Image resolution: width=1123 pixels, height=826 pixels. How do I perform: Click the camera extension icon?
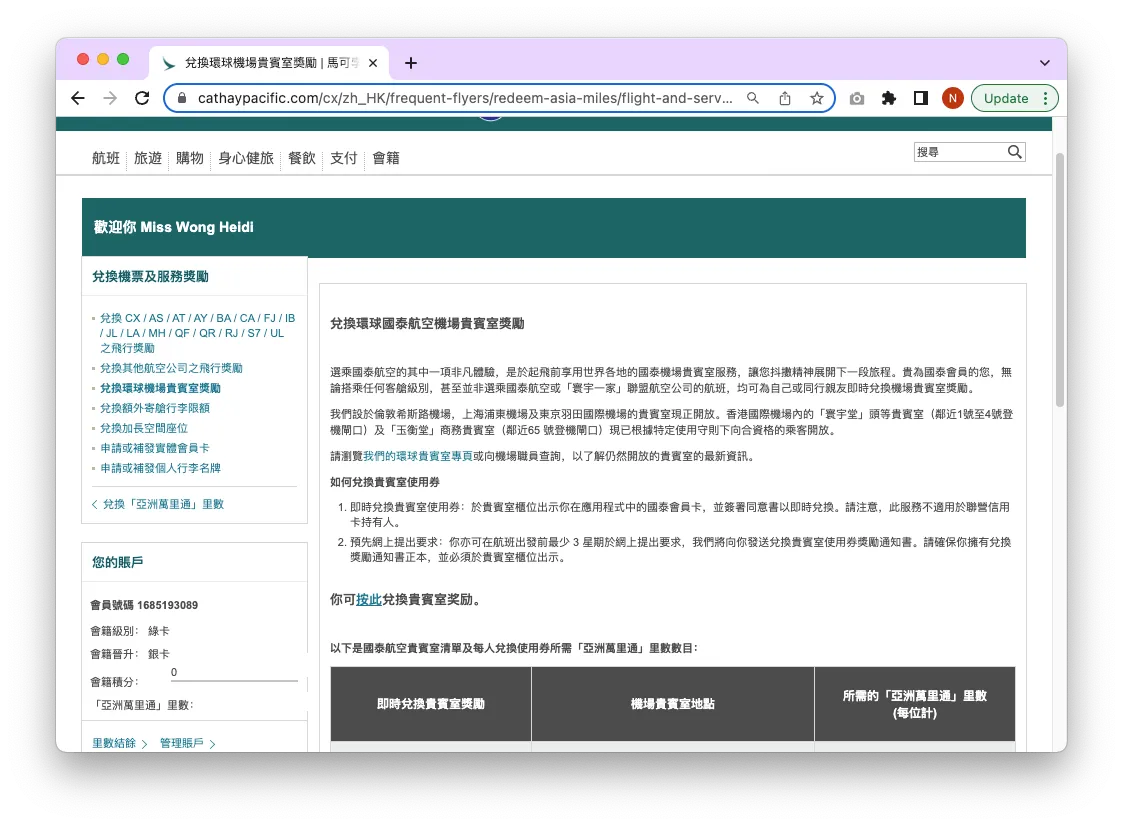point(857,98)
